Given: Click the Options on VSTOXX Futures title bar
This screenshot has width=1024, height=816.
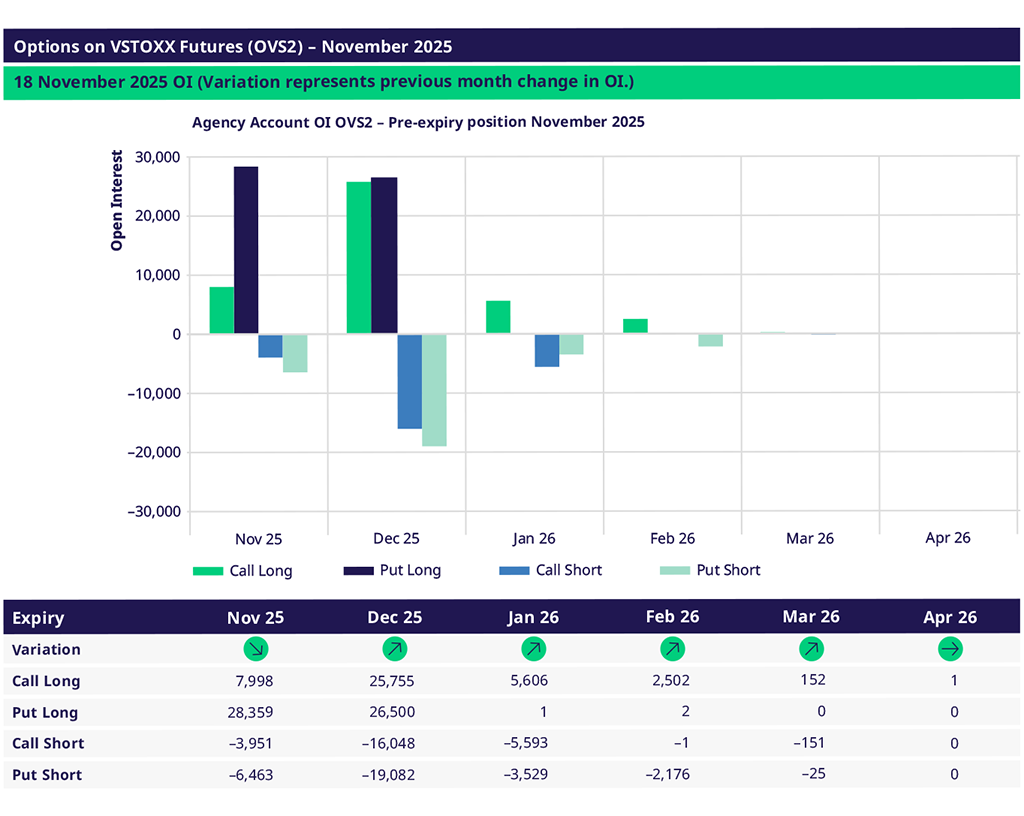Looking at the screenshot, I should [x=510, y=46].
